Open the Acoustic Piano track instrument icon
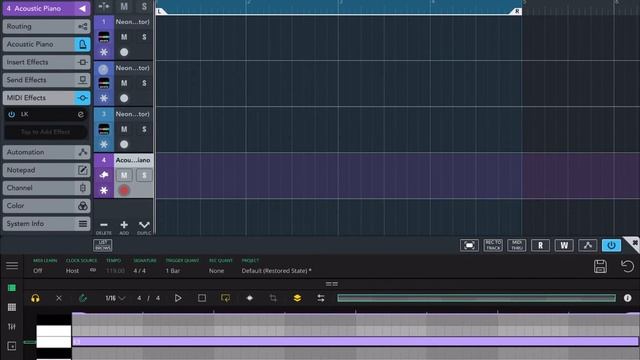Image resolution: width=640 pixels, height=360 pixels. tap(104, 175)
